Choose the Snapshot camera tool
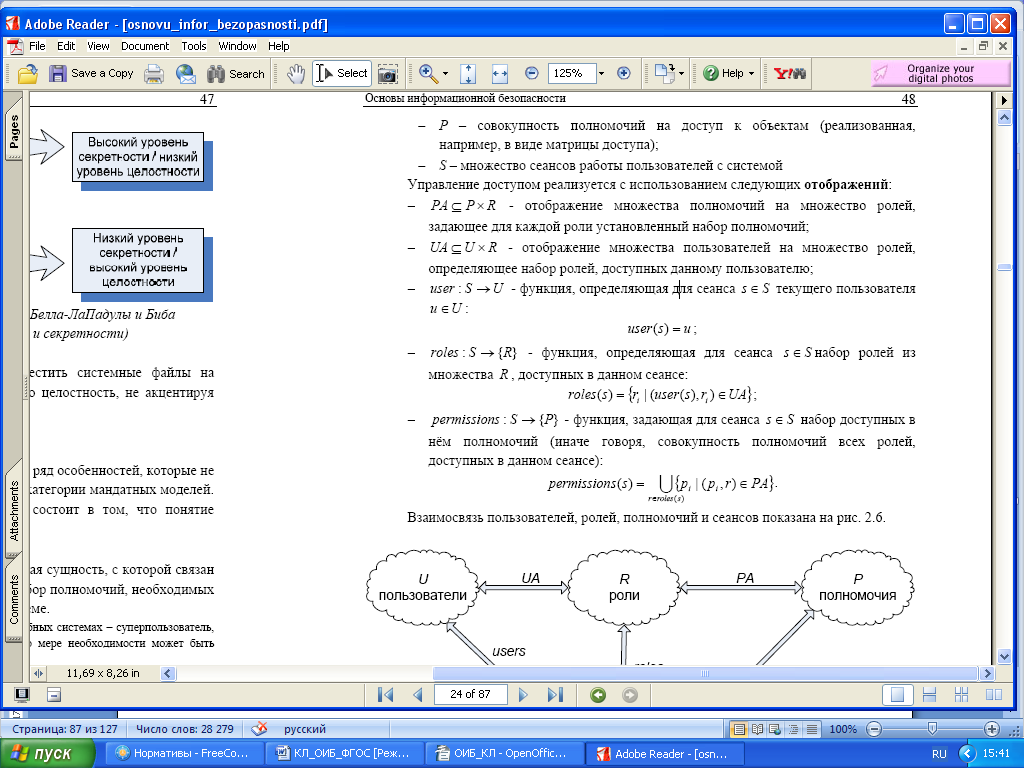Image resolution: width=1024 pixels, height=768 pixels. [x=387, y=74]
